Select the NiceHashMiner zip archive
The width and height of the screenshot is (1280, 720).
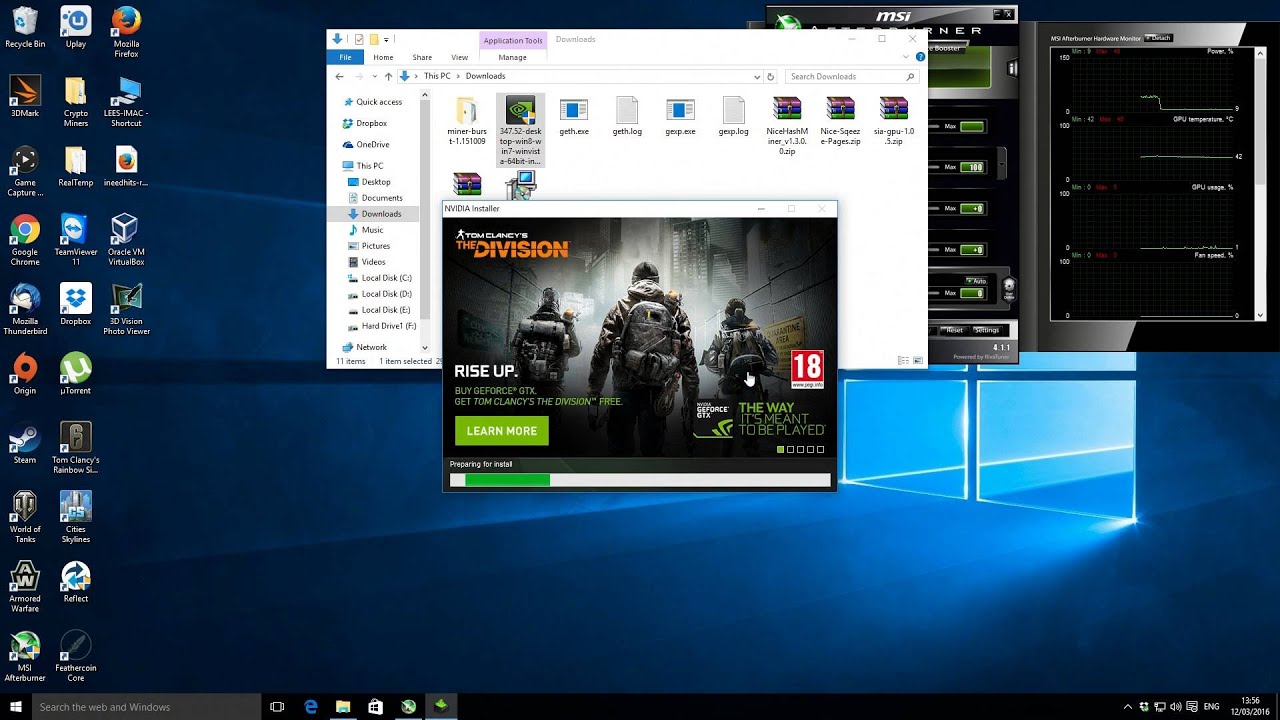[x=787, y=126]
